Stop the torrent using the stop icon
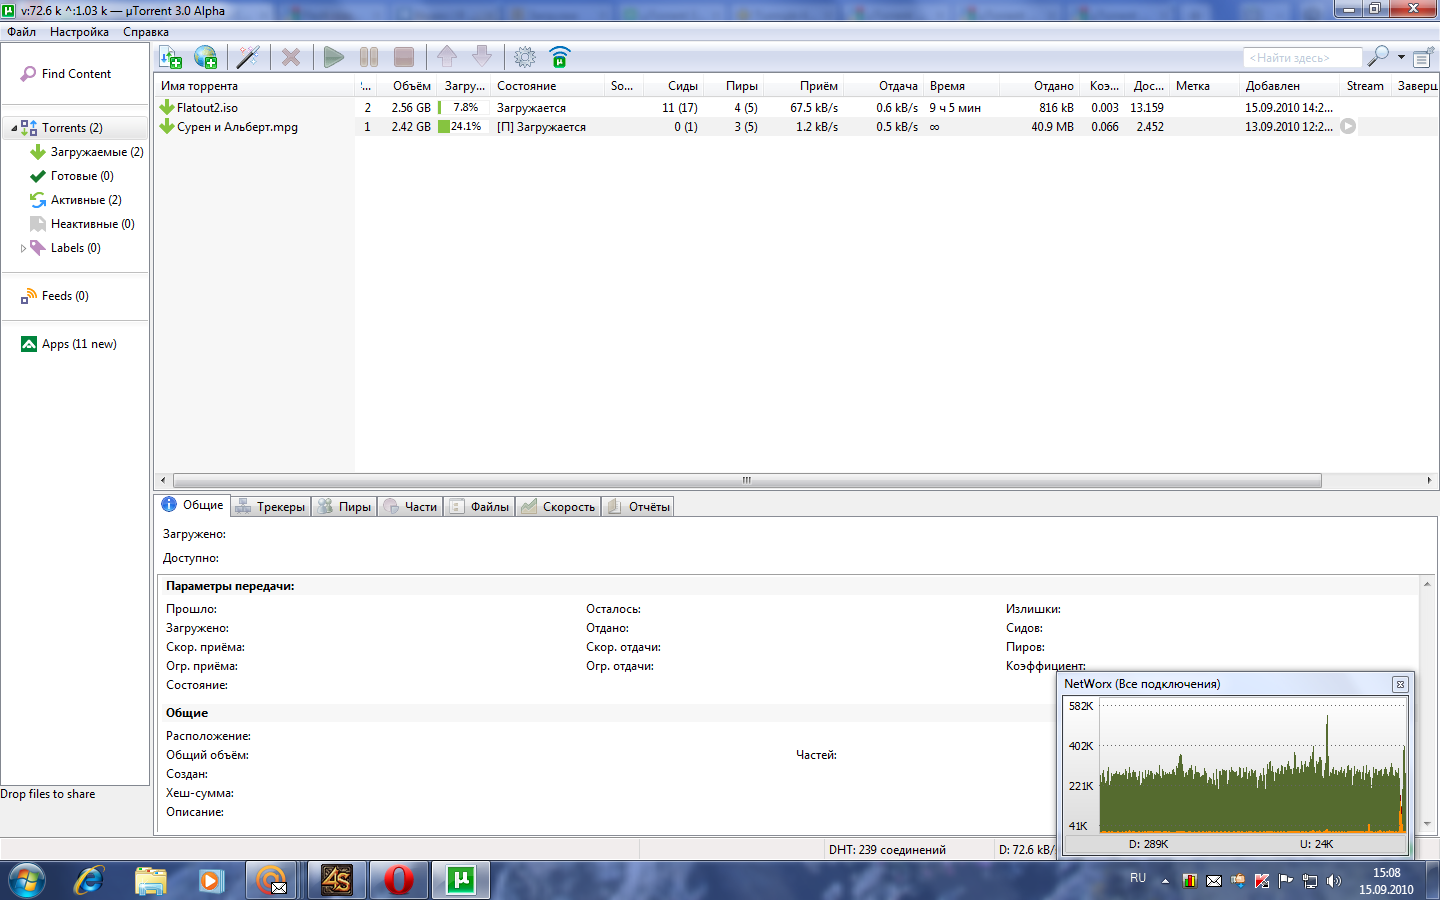 404,57
